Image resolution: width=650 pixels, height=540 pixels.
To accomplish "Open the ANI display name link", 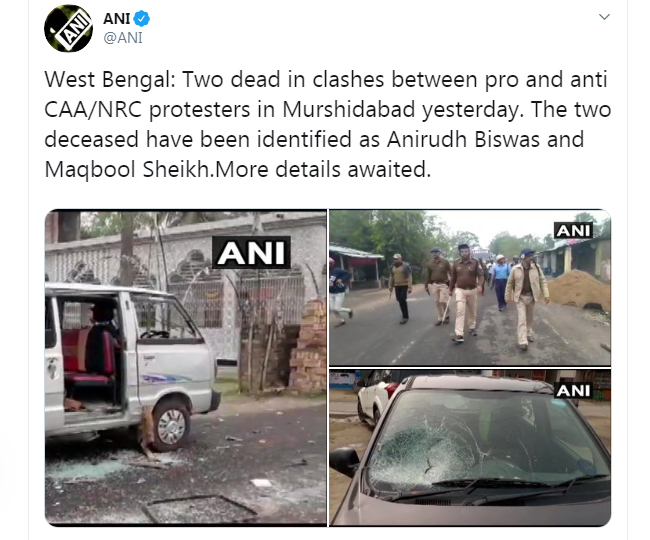I will (x=116, y=19).
